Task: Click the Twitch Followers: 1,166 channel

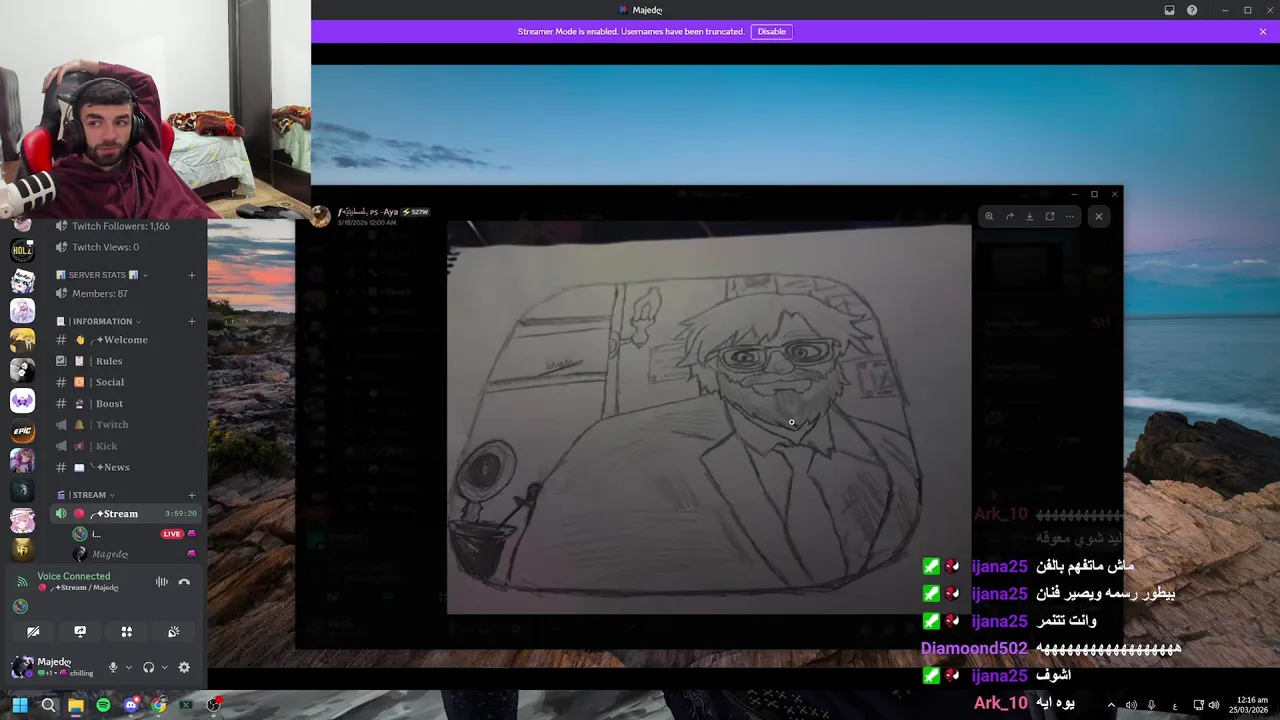Action: click(x=121, y=226)
